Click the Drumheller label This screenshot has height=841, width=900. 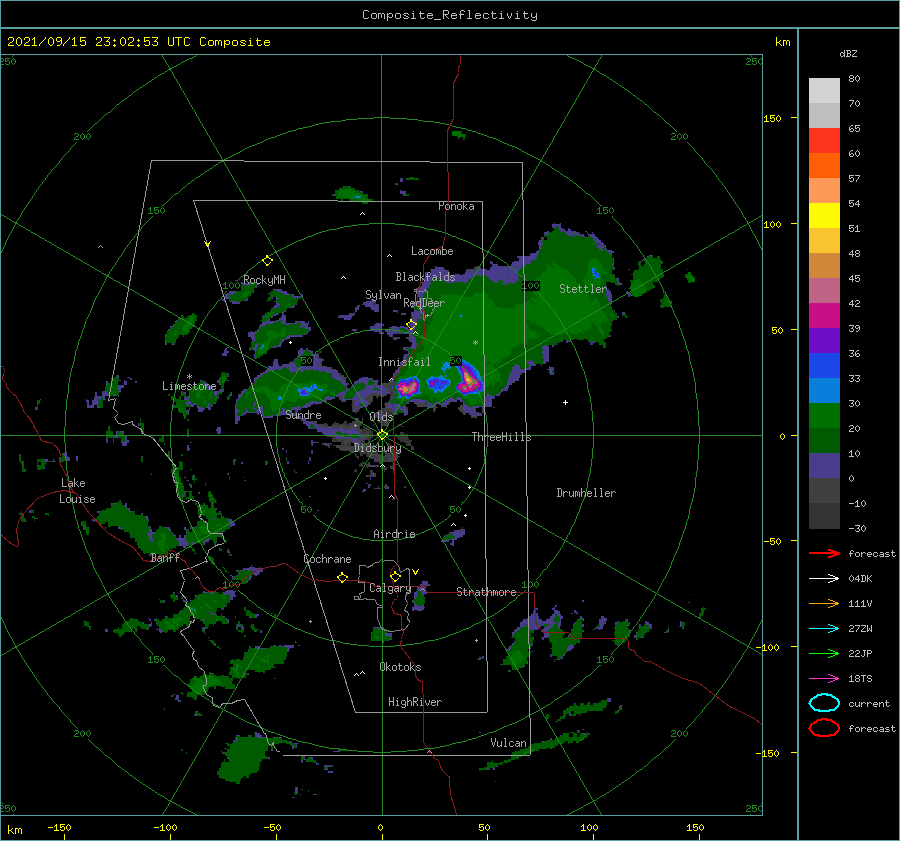586,493
